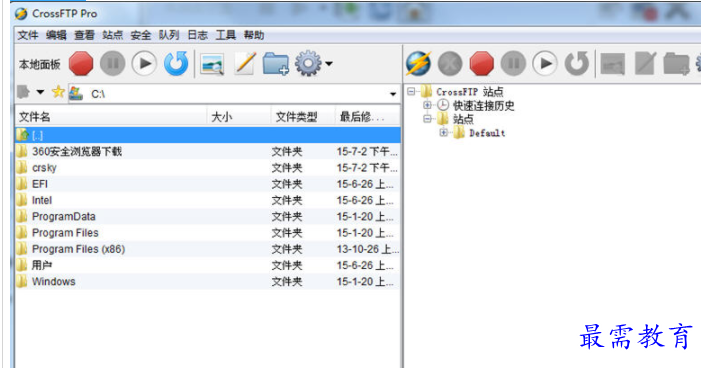Select the crsky folder
The image size is (701, 368).
click(208, 168)
